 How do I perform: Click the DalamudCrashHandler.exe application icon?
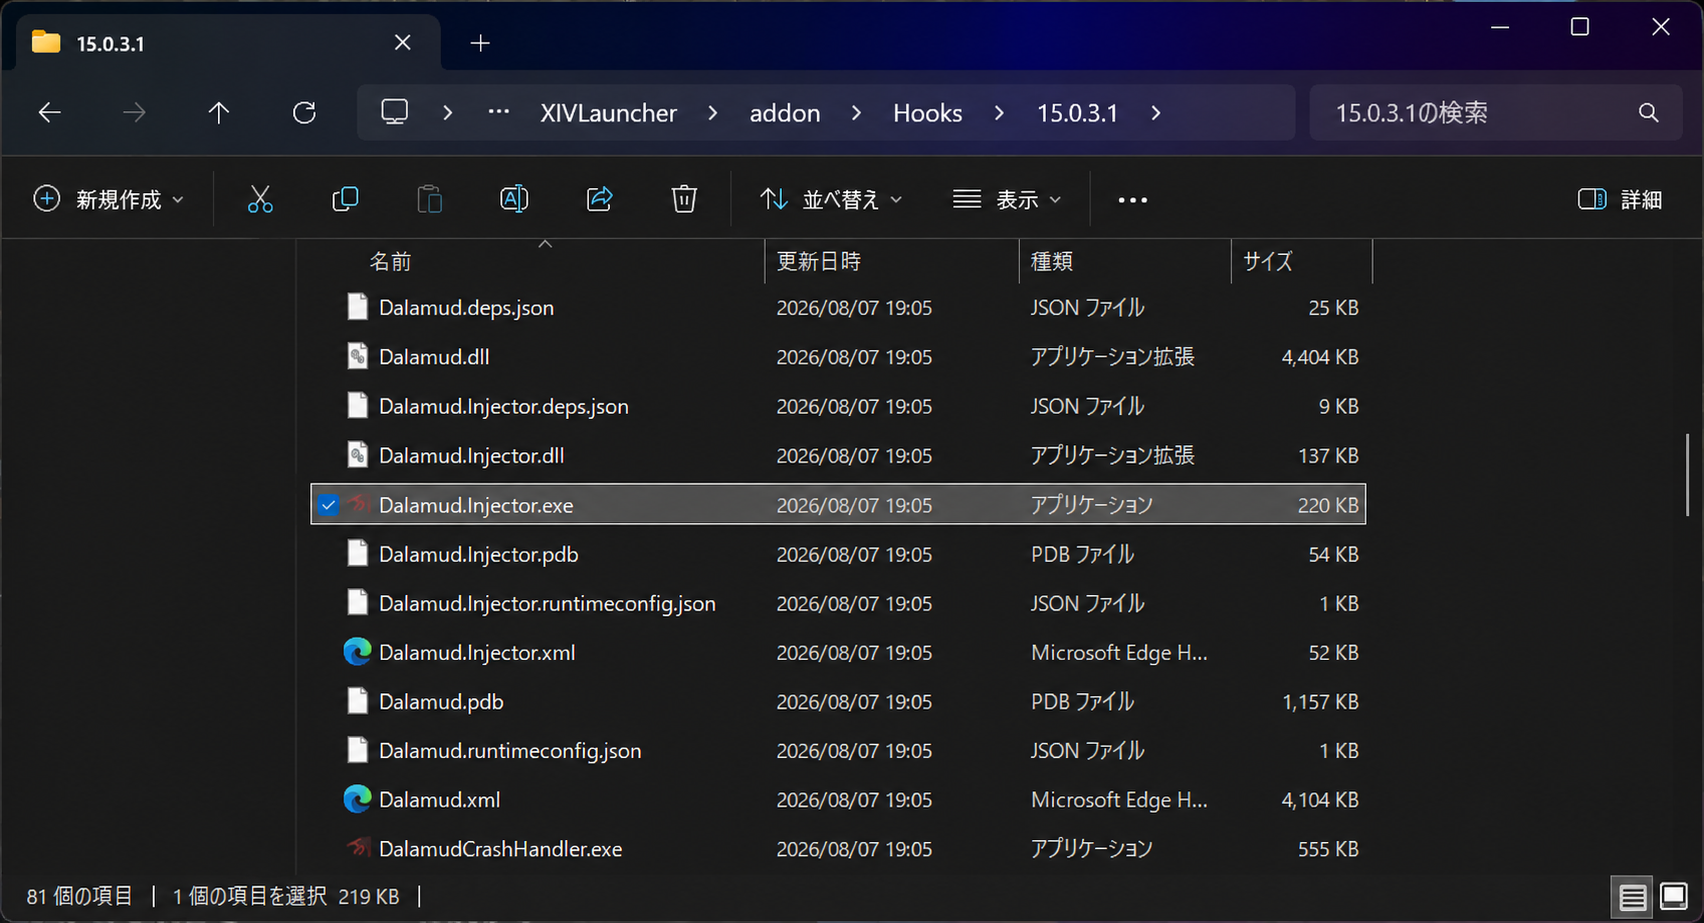357,848
